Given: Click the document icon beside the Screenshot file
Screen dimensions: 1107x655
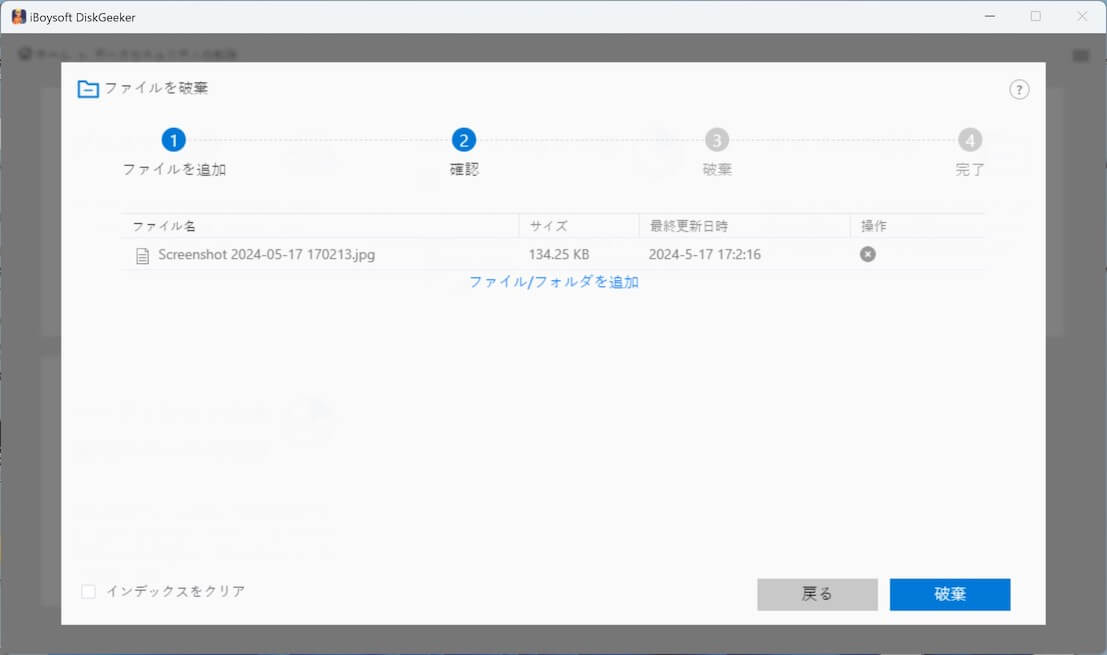Looking at the screenshot, I should [x=142, y=256].
